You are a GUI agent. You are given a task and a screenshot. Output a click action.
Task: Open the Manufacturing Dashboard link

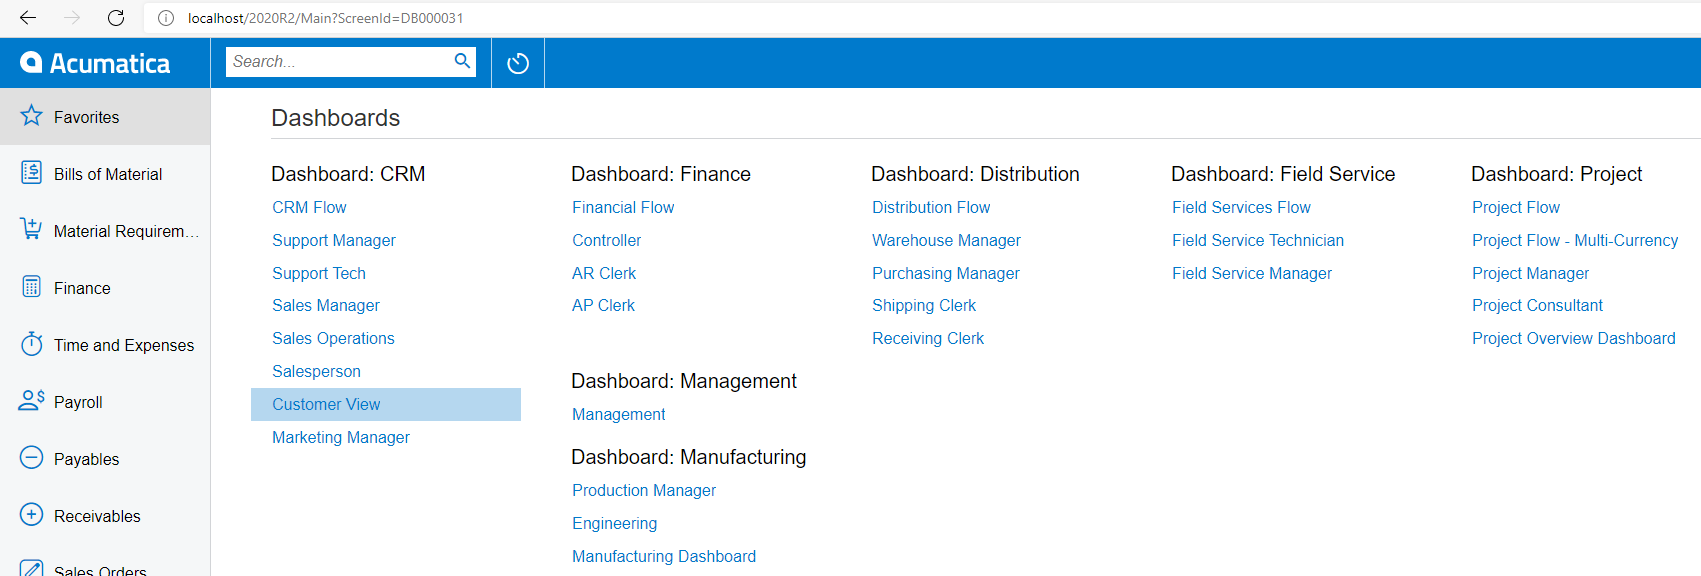point(664,556)
